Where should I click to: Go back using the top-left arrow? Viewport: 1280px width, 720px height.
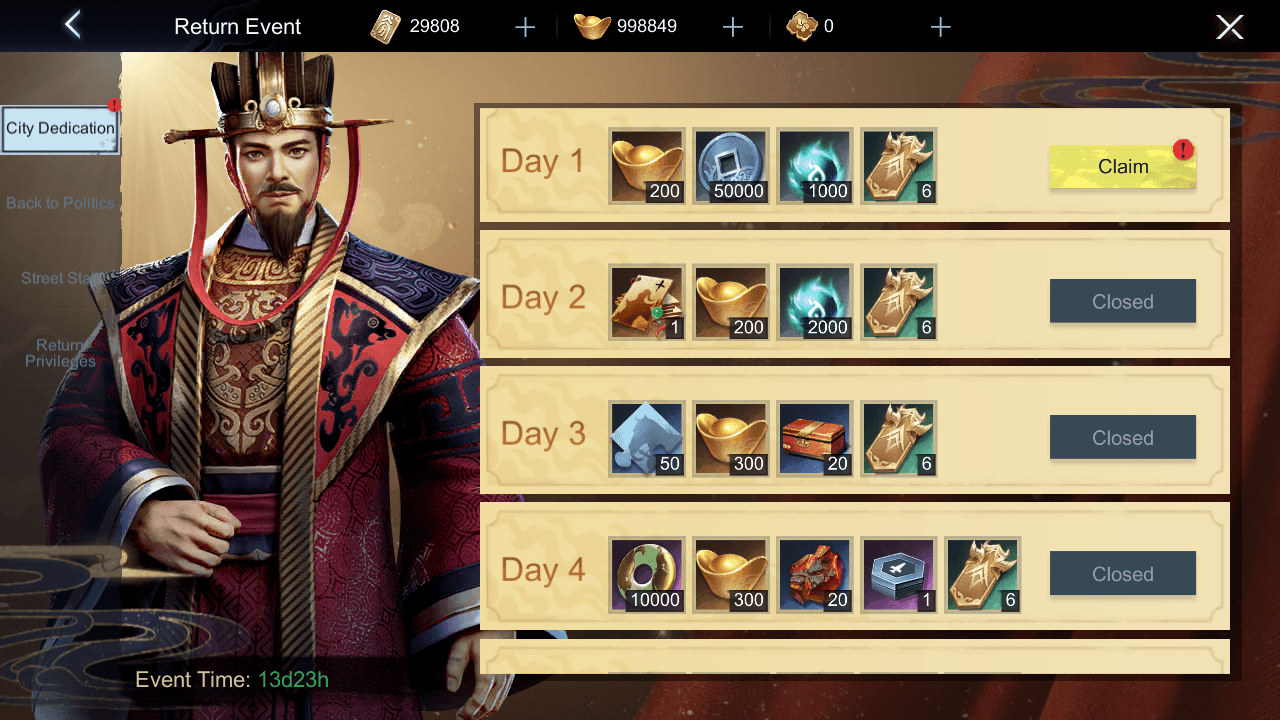(x=72, y=25)
